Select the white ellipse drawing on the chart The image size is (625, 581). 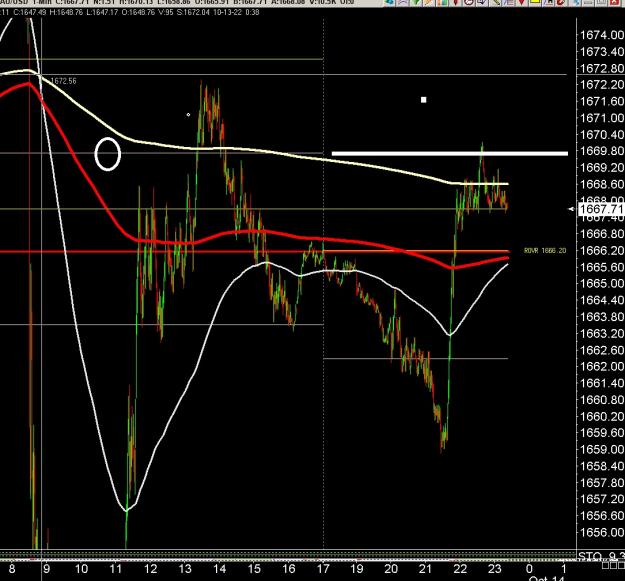[108, 154]
